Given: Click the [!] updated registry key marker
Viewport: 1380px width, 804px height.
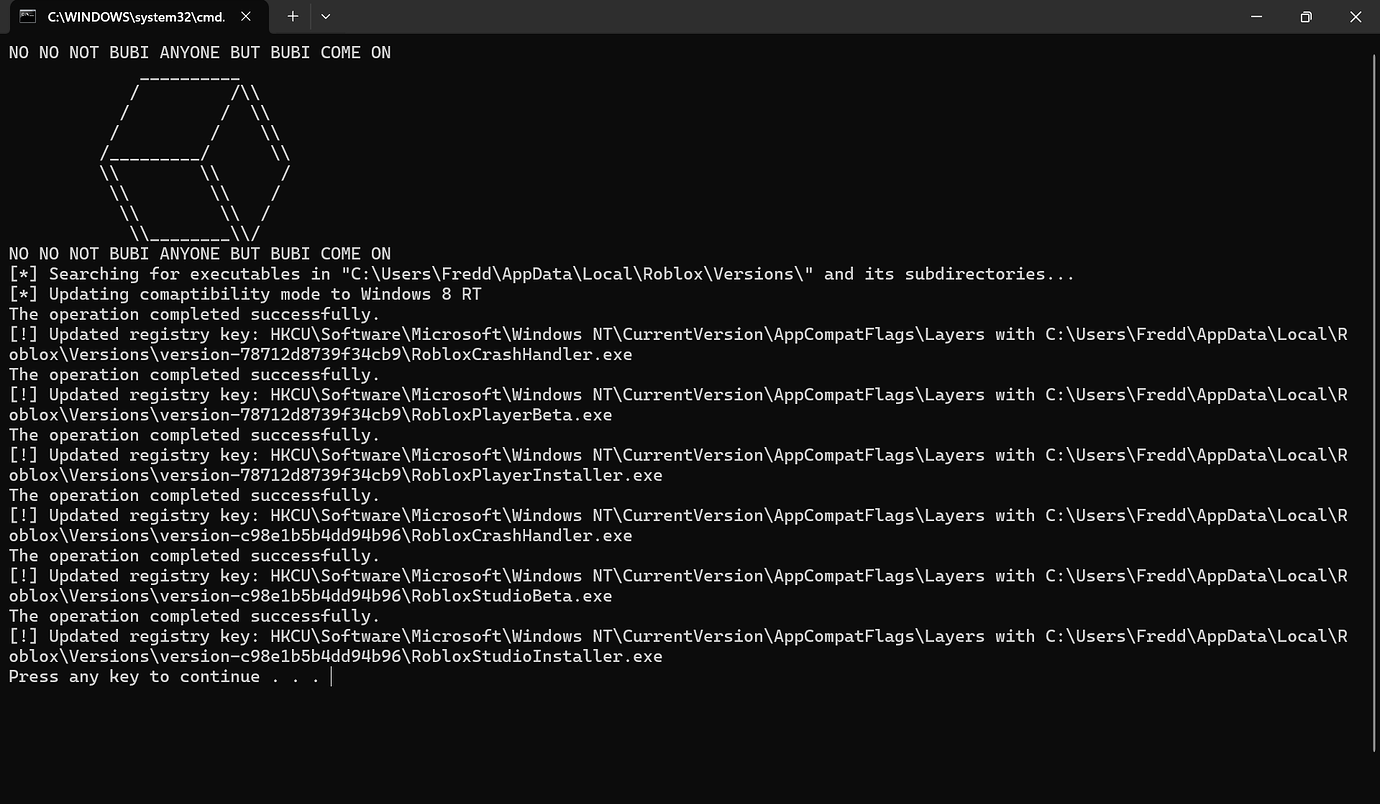Looking at the screenshot, I should (x=22, y=334).
